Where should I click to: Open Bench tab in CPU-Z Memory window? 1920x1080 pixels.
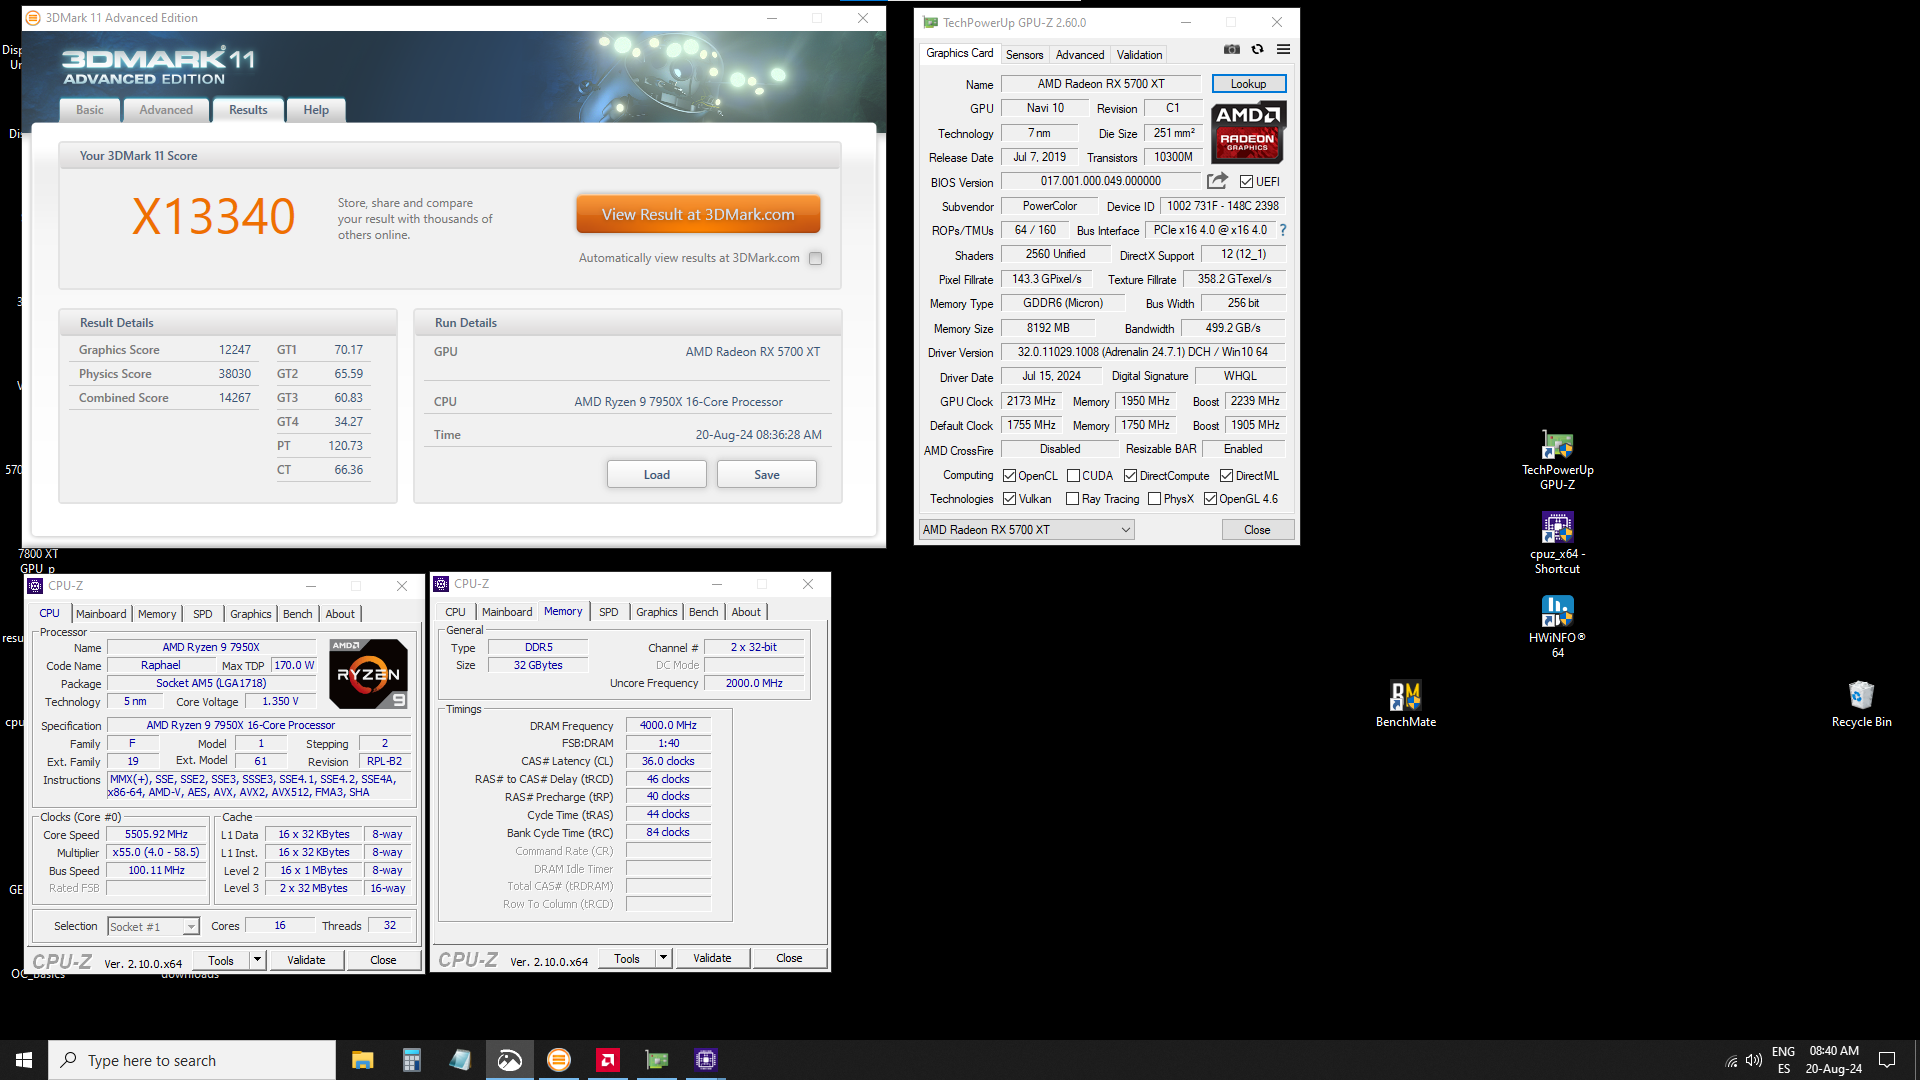tap(703, 612)
